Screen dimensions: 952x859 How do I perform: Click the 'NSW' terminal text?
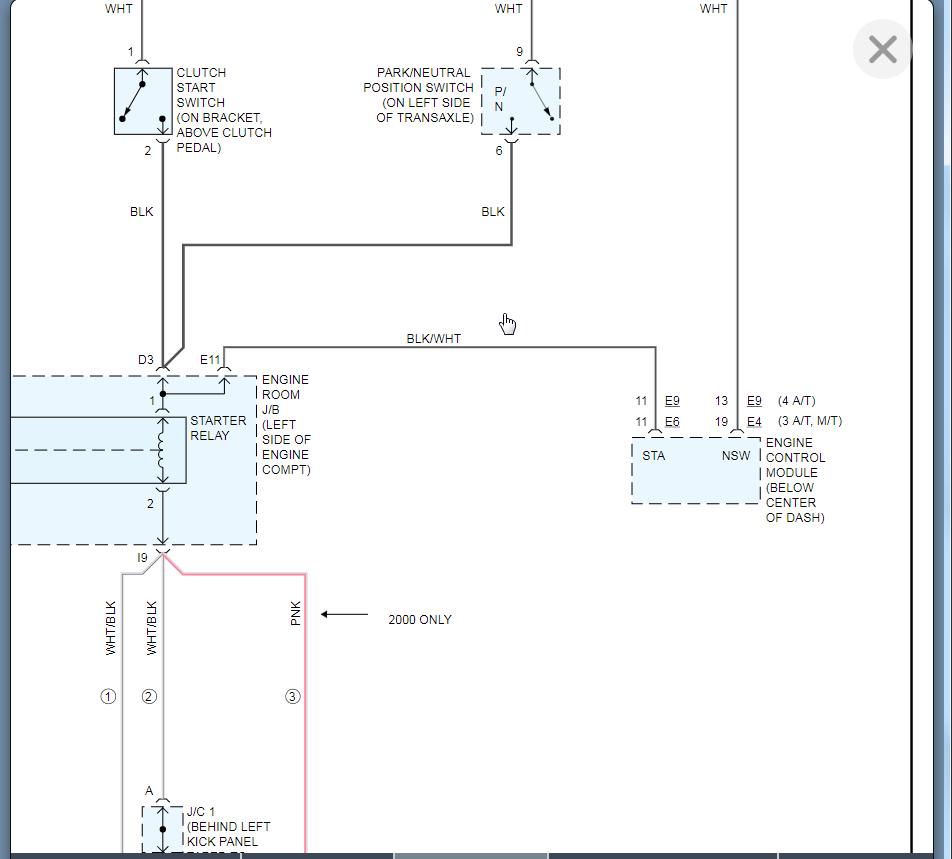tap(736, 456)
